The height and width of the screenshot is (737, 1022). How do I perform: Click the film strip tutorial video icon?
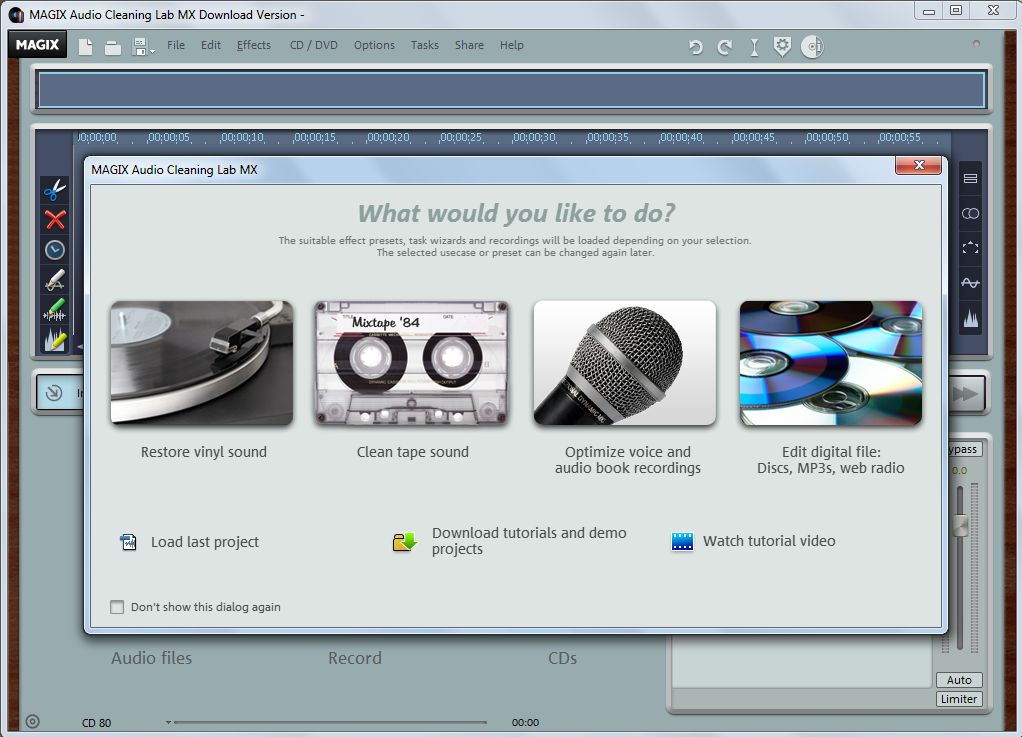682,542
